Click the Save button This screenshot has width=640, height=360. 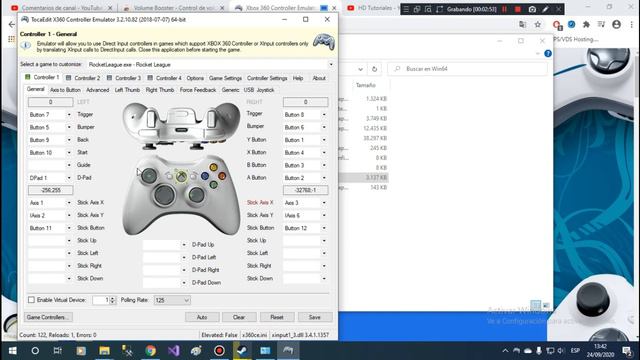(x=315, y=317)
